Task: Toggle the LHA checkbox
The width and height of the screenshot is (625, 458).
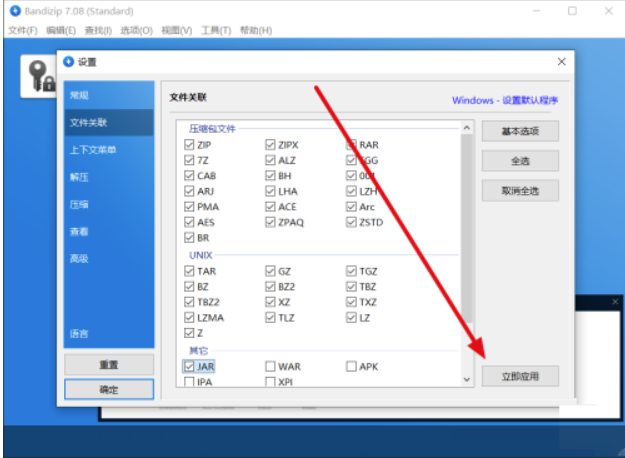Action: pyautogui.click(x=270, y=191)
